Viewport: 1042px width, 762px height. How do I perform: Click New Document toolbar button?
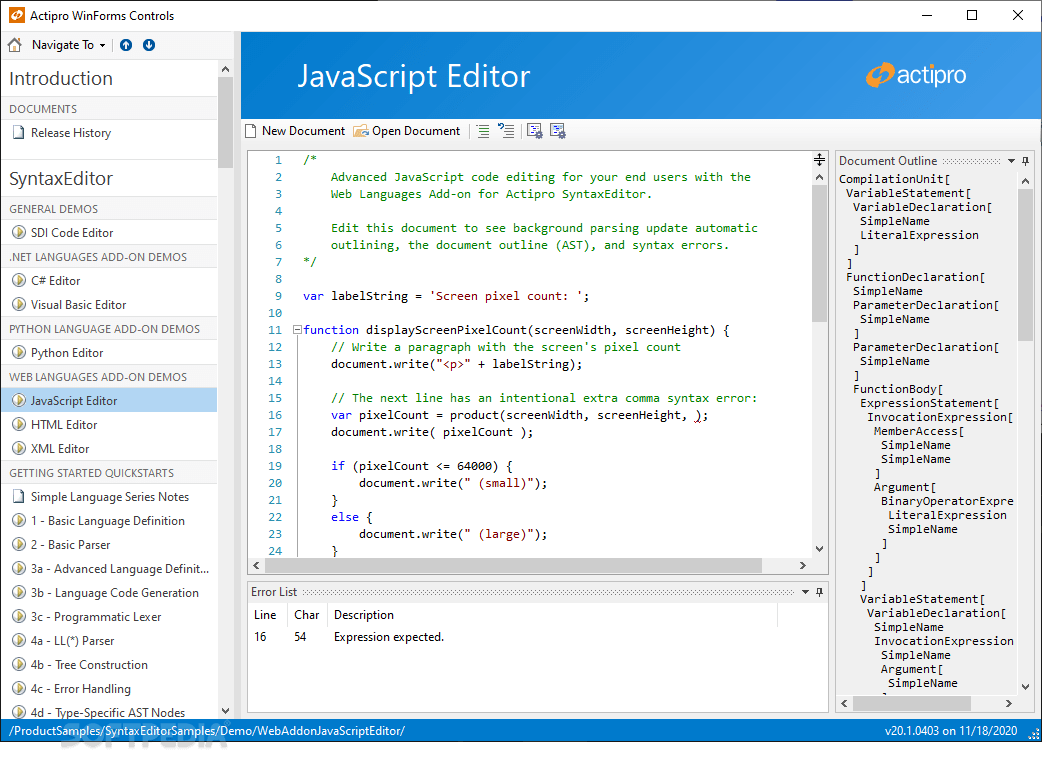click(295, 131)
